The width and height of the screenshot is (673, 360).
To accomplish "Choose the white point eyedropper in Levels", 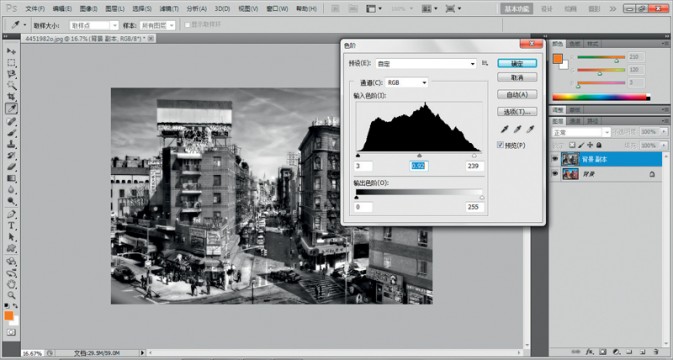I will tap(531, 129).
